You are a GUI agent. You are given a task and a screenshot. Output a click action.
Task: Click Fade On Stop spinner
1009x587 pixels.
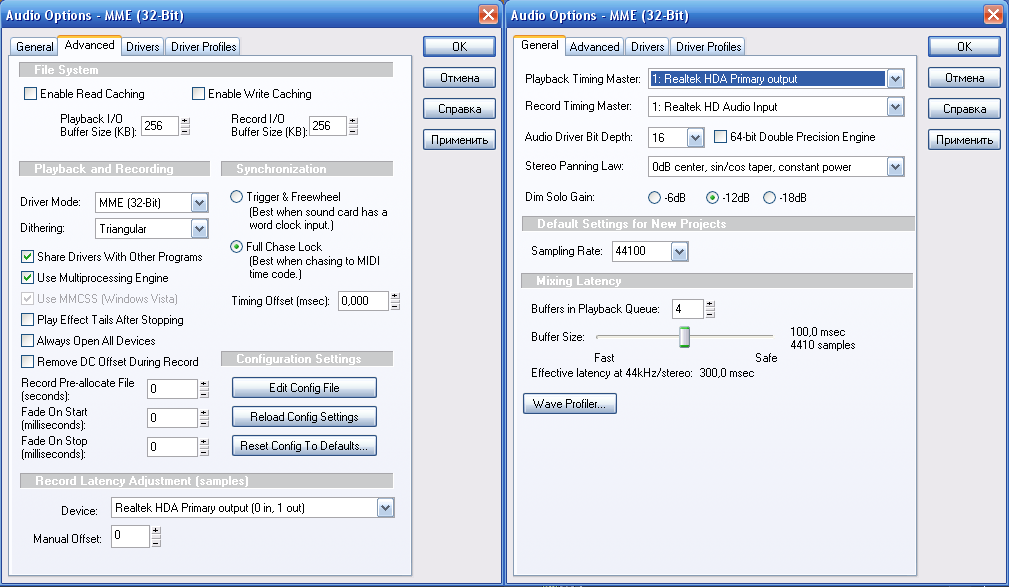click(204, 447)
